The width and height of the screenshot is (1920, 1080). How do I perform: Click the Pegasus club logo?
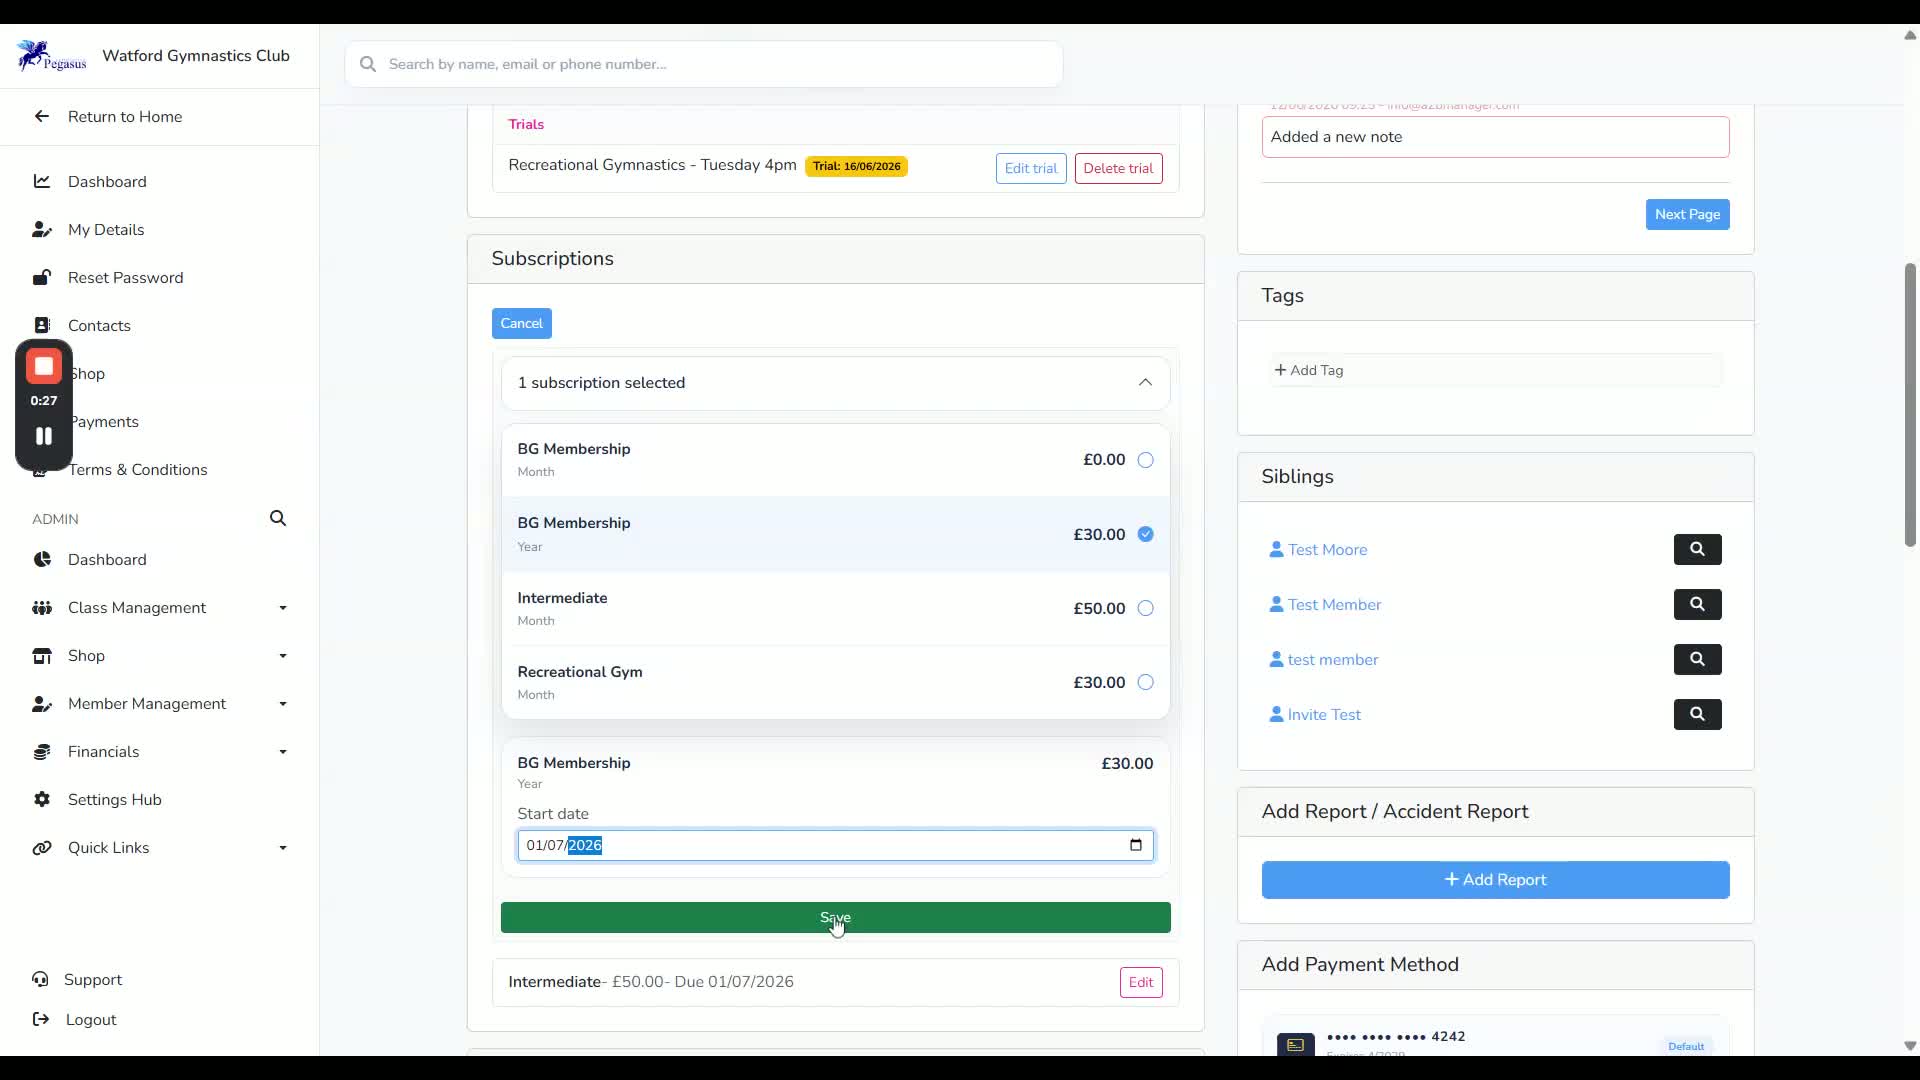(51, 56)
